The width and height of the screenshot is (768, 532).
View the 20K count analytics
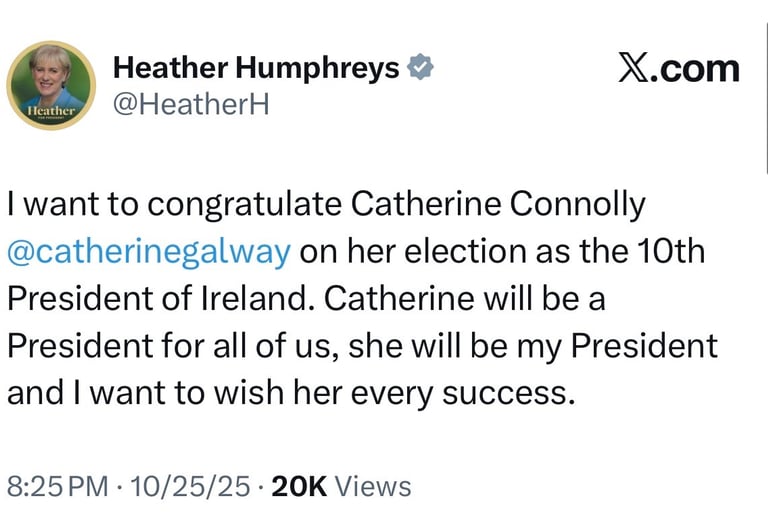(x=299, y=486)
